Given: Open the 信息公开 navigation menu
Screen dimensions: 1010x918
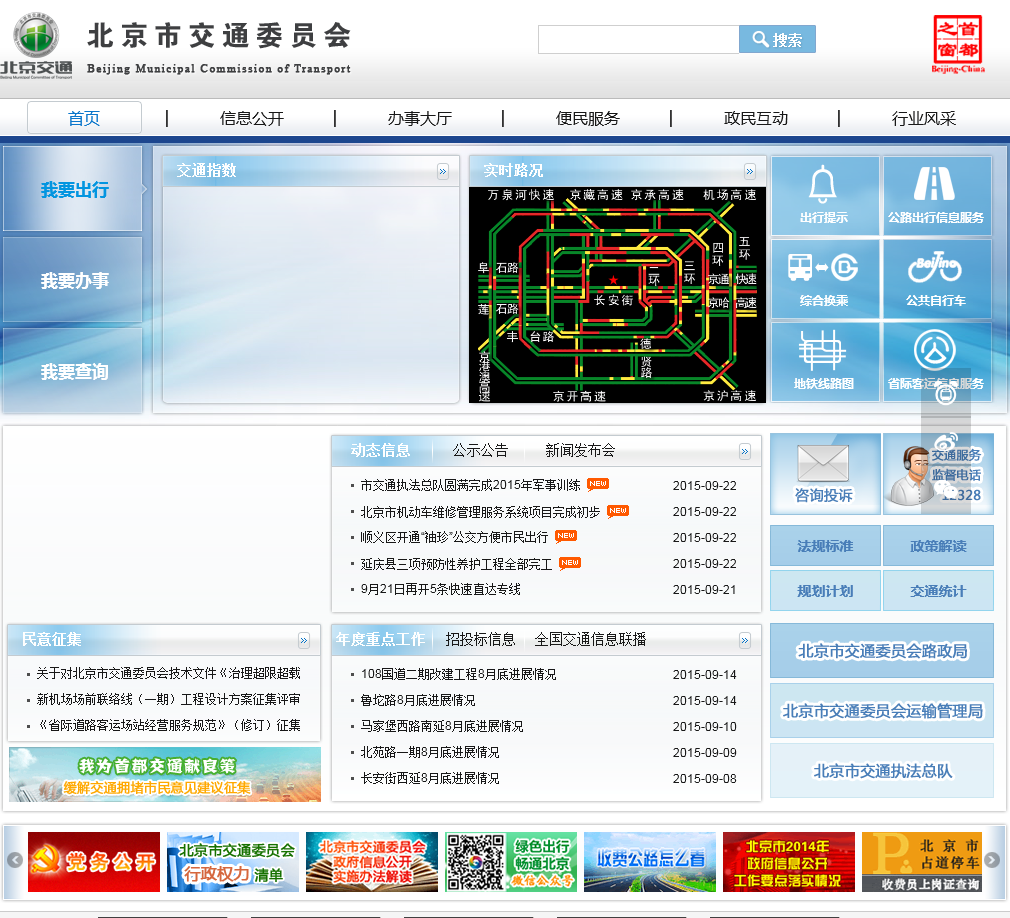Looking at the screenshot, I should pos(252,118).
